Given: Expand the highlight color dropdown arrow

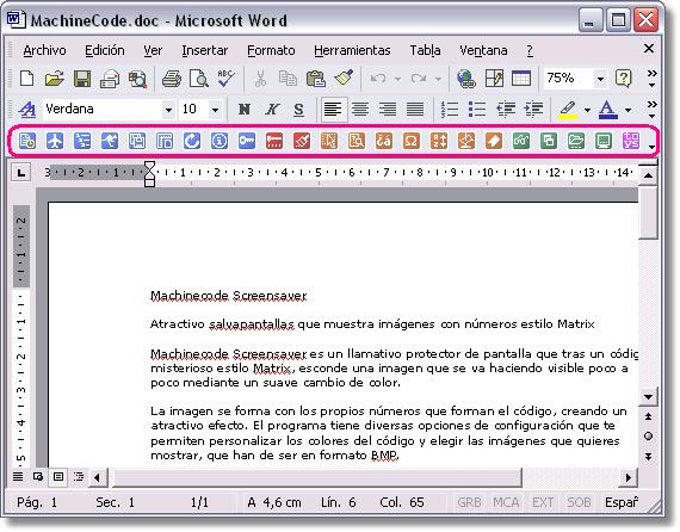Looking at the screenshot, I should tap(587, 110).
